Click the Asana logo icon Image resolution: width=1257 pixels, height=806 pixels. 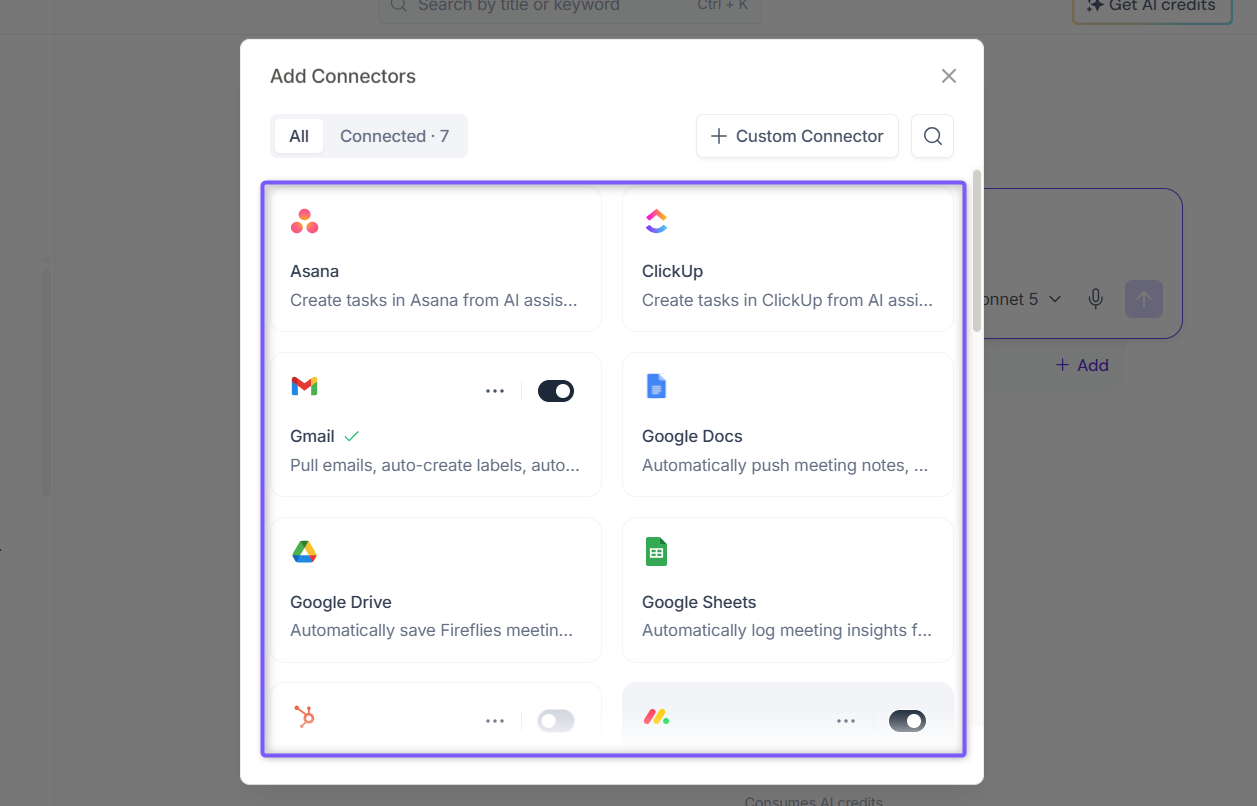pyautogui.click(x=304, y=221)
